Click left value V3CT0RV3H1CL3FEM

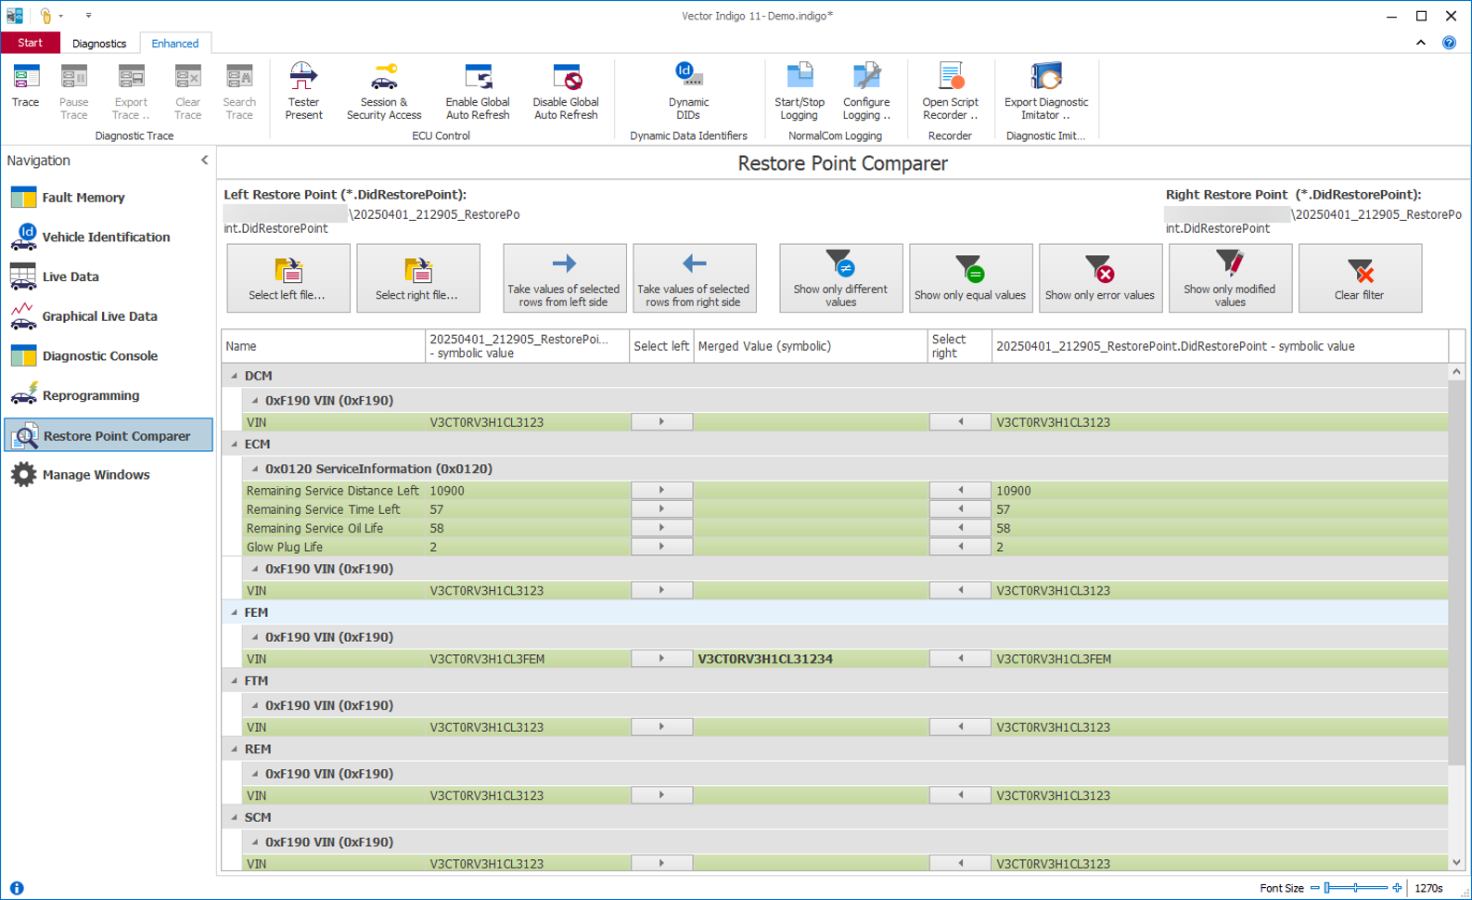tap(487, 659)
